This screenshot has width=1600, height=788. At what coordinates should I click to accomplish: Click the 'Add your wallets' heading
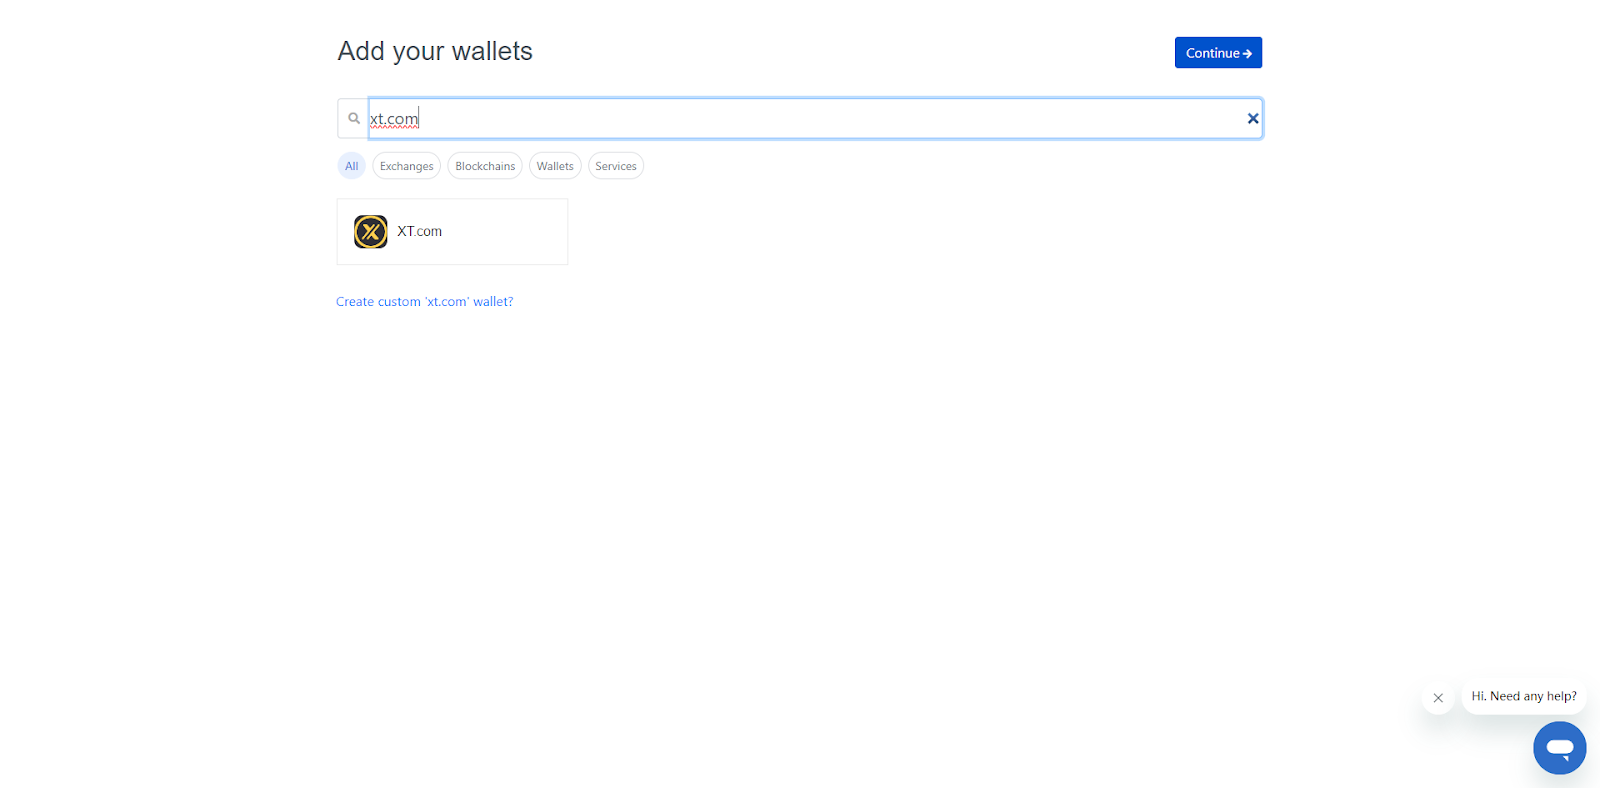pos(435,51)
